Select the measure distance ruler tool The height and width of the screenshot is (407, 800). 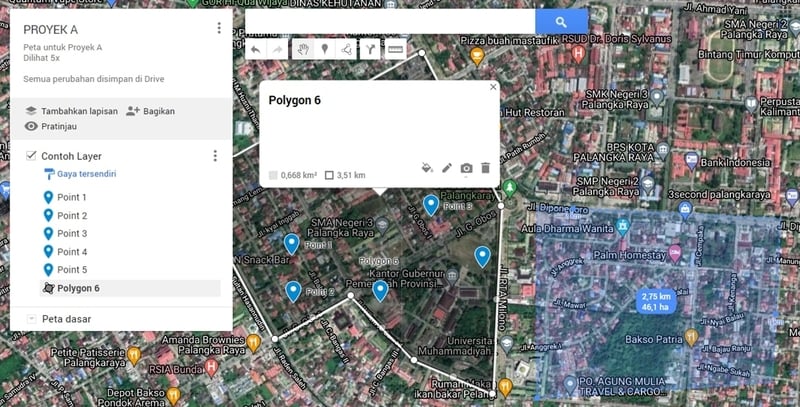[395, 49]
